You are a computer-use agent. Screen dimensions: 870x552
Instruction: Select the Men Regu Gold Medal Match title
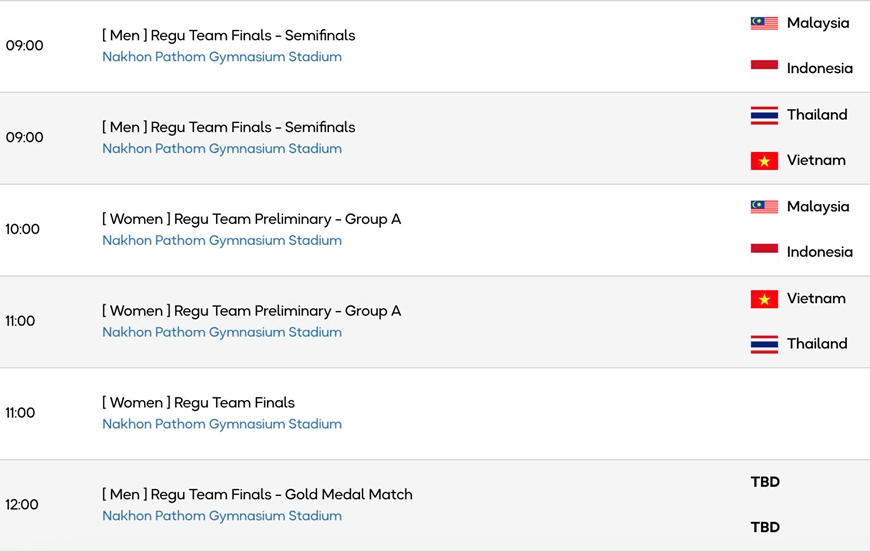257,494
